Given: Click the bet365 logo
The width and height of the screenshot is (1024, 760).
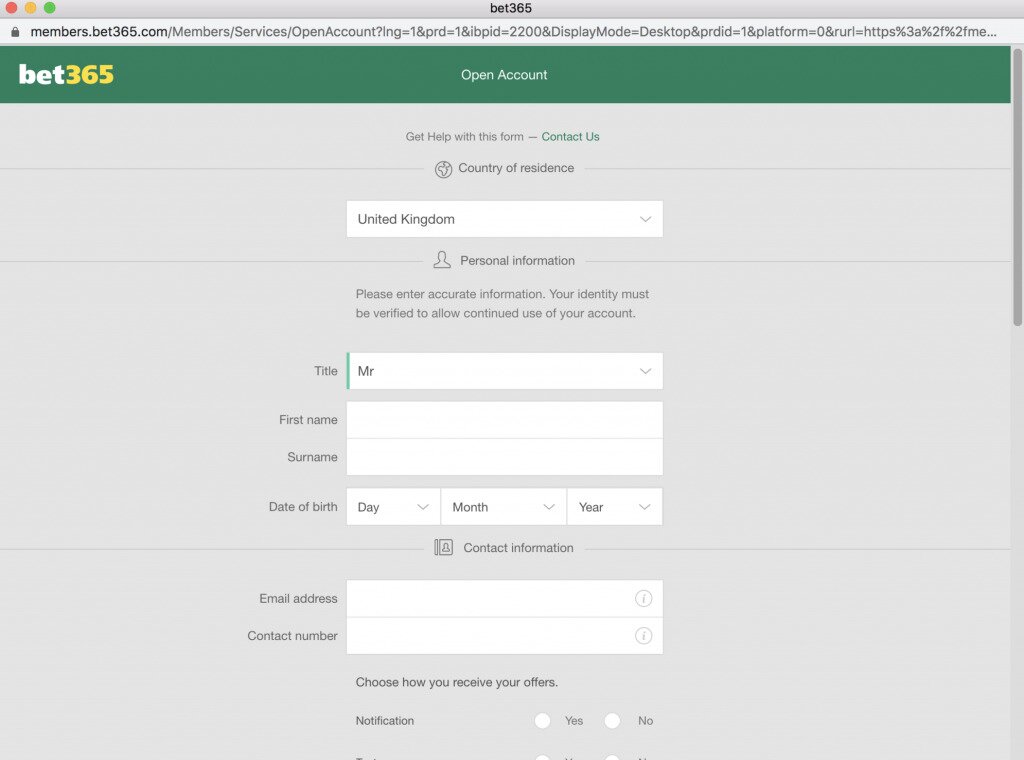Looking at the screenshot, I should (66, 74).
